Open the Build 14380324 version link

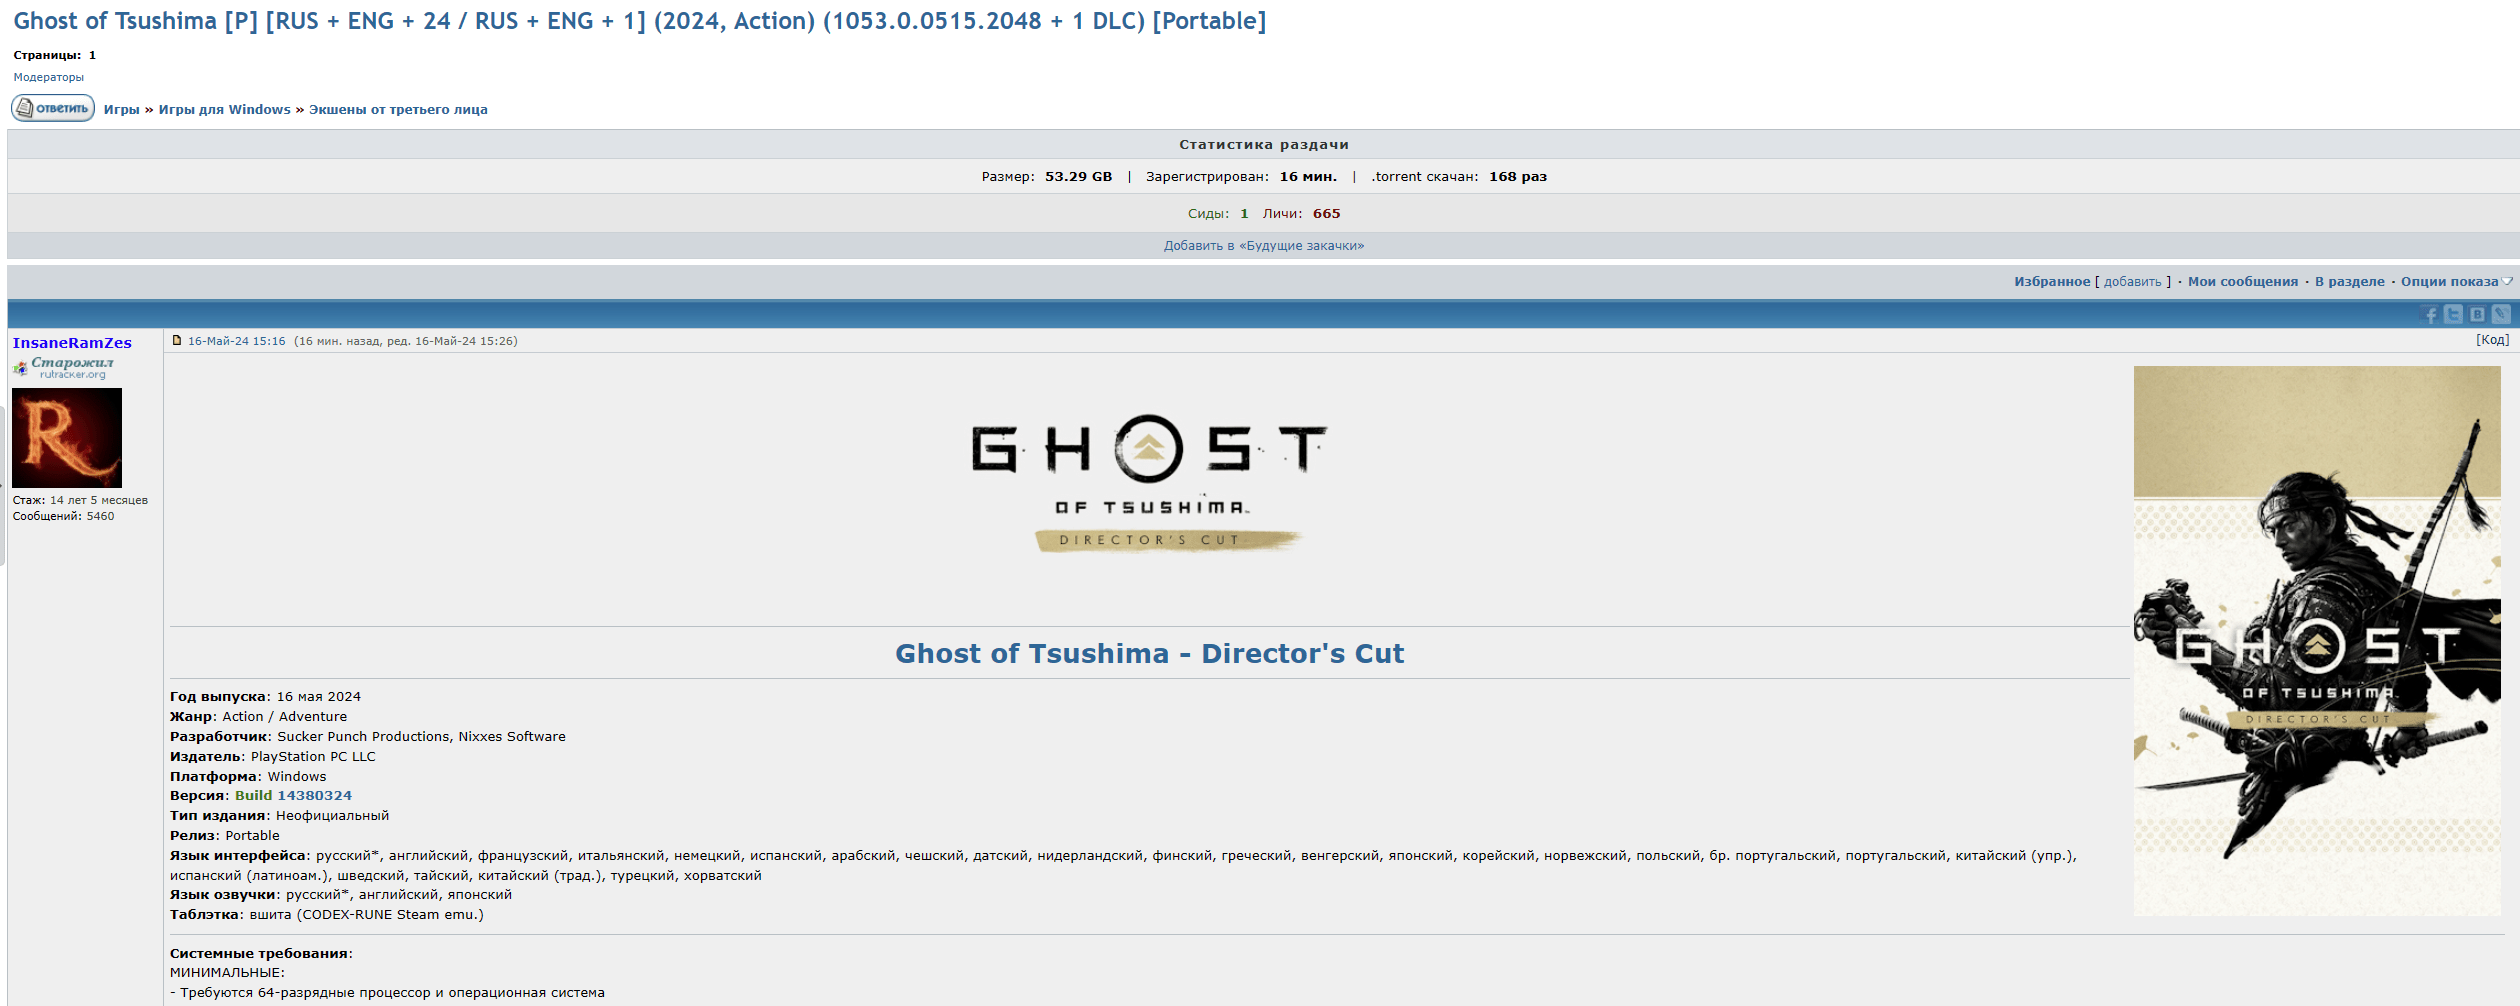[x=293, y=796]
